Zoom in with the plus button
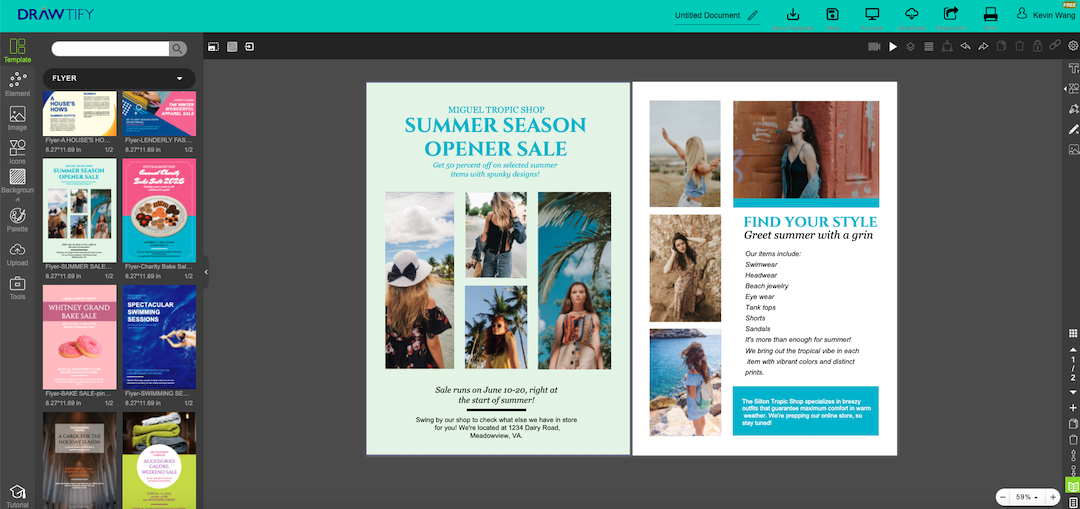 click(x=1052, y=497)
